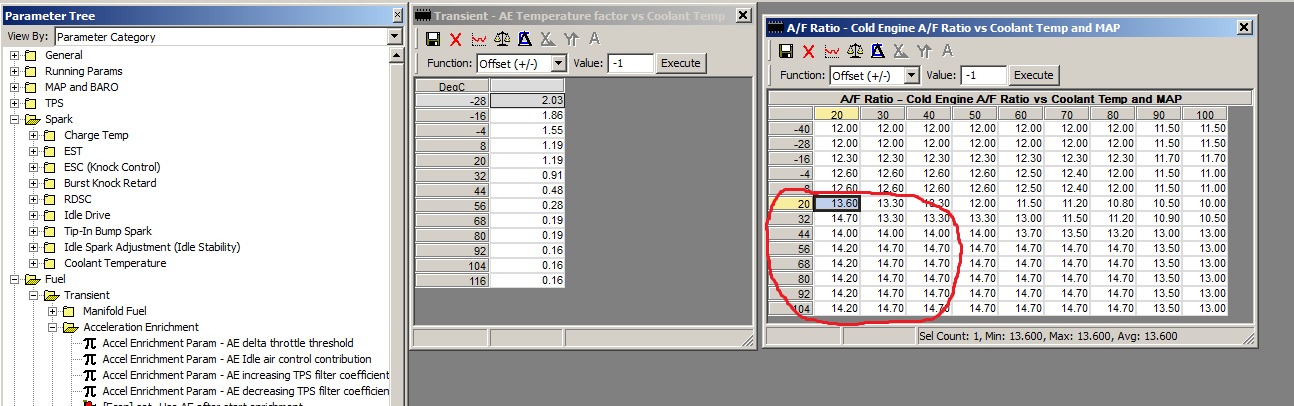The image size is (1294, 406).
Task: Expand the Charge Temp node
Action: click(34, 135)
